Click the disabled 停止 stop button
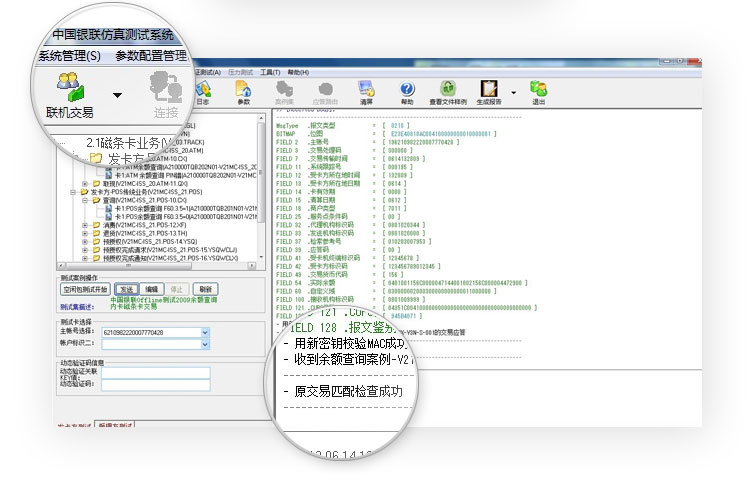The height and width of the screenshot is (491, 753). 176,289
